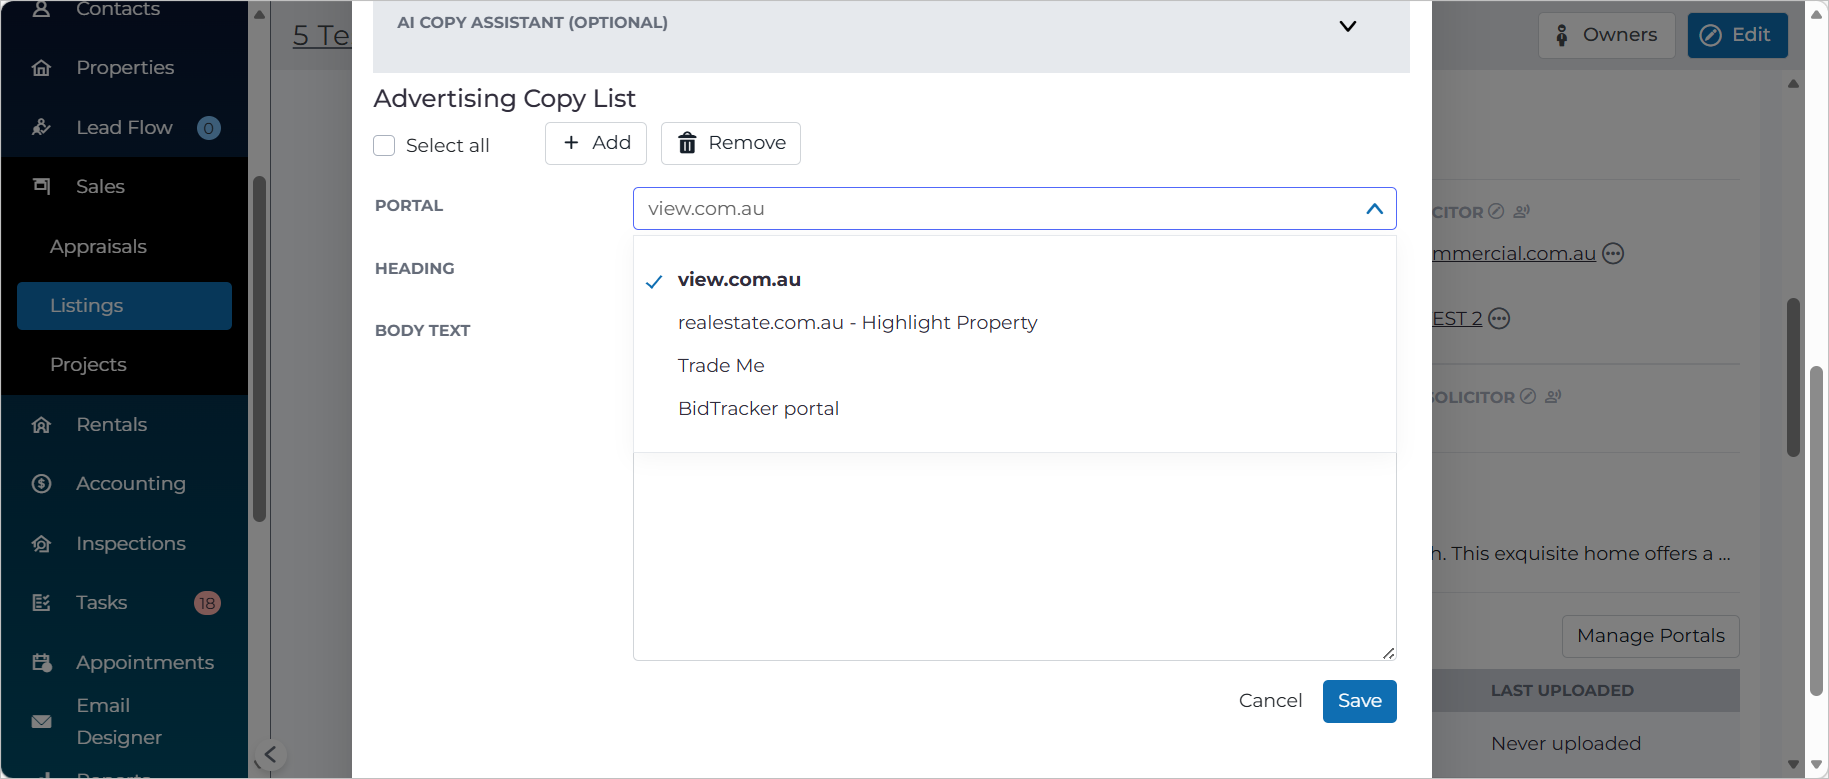The width and height of the screenshot is (1829, 779).
Task: Open the EST 2 link
Action: [x=1457, y=319]
